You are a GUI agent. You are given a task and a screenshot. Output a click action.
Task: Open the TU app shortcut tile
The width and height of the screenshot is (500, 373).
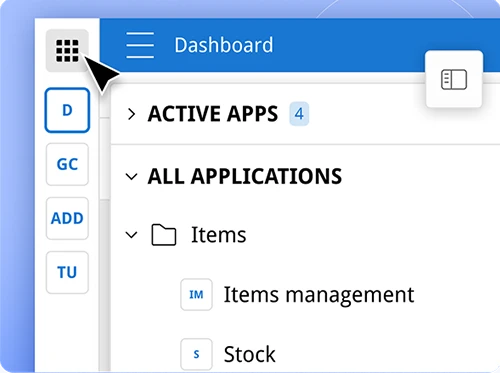coord(67,272)
